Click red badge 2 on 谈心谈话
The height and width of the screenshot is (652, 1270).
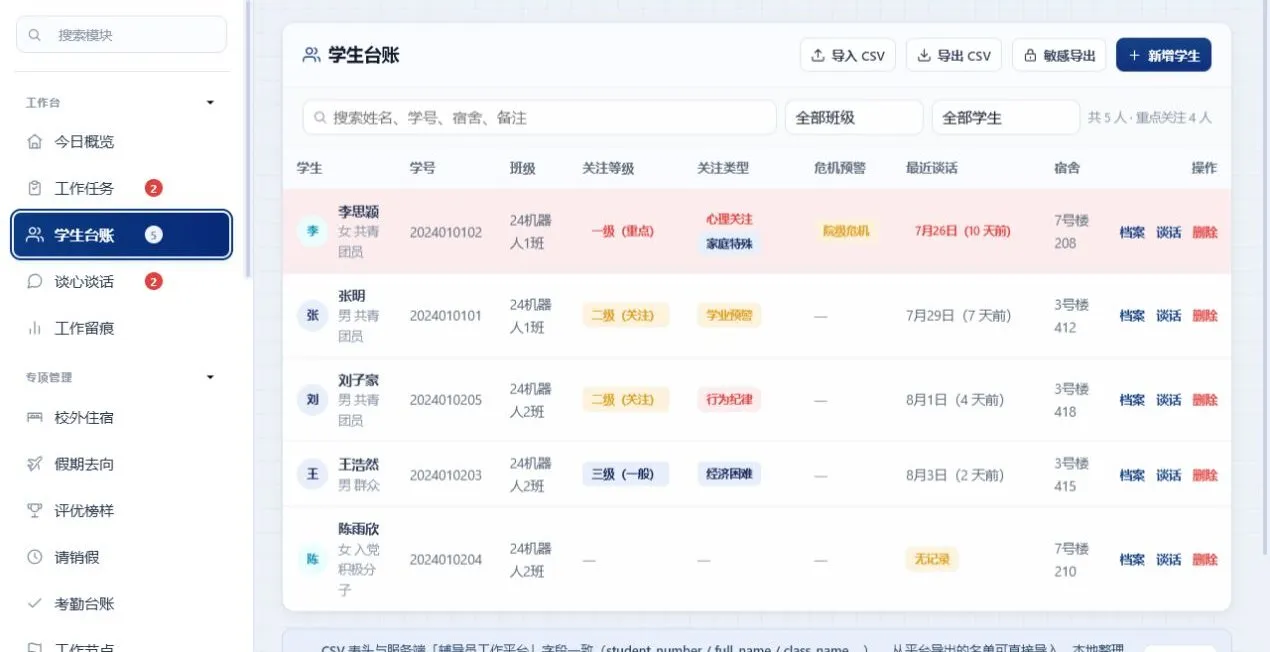tap(153, 281)
